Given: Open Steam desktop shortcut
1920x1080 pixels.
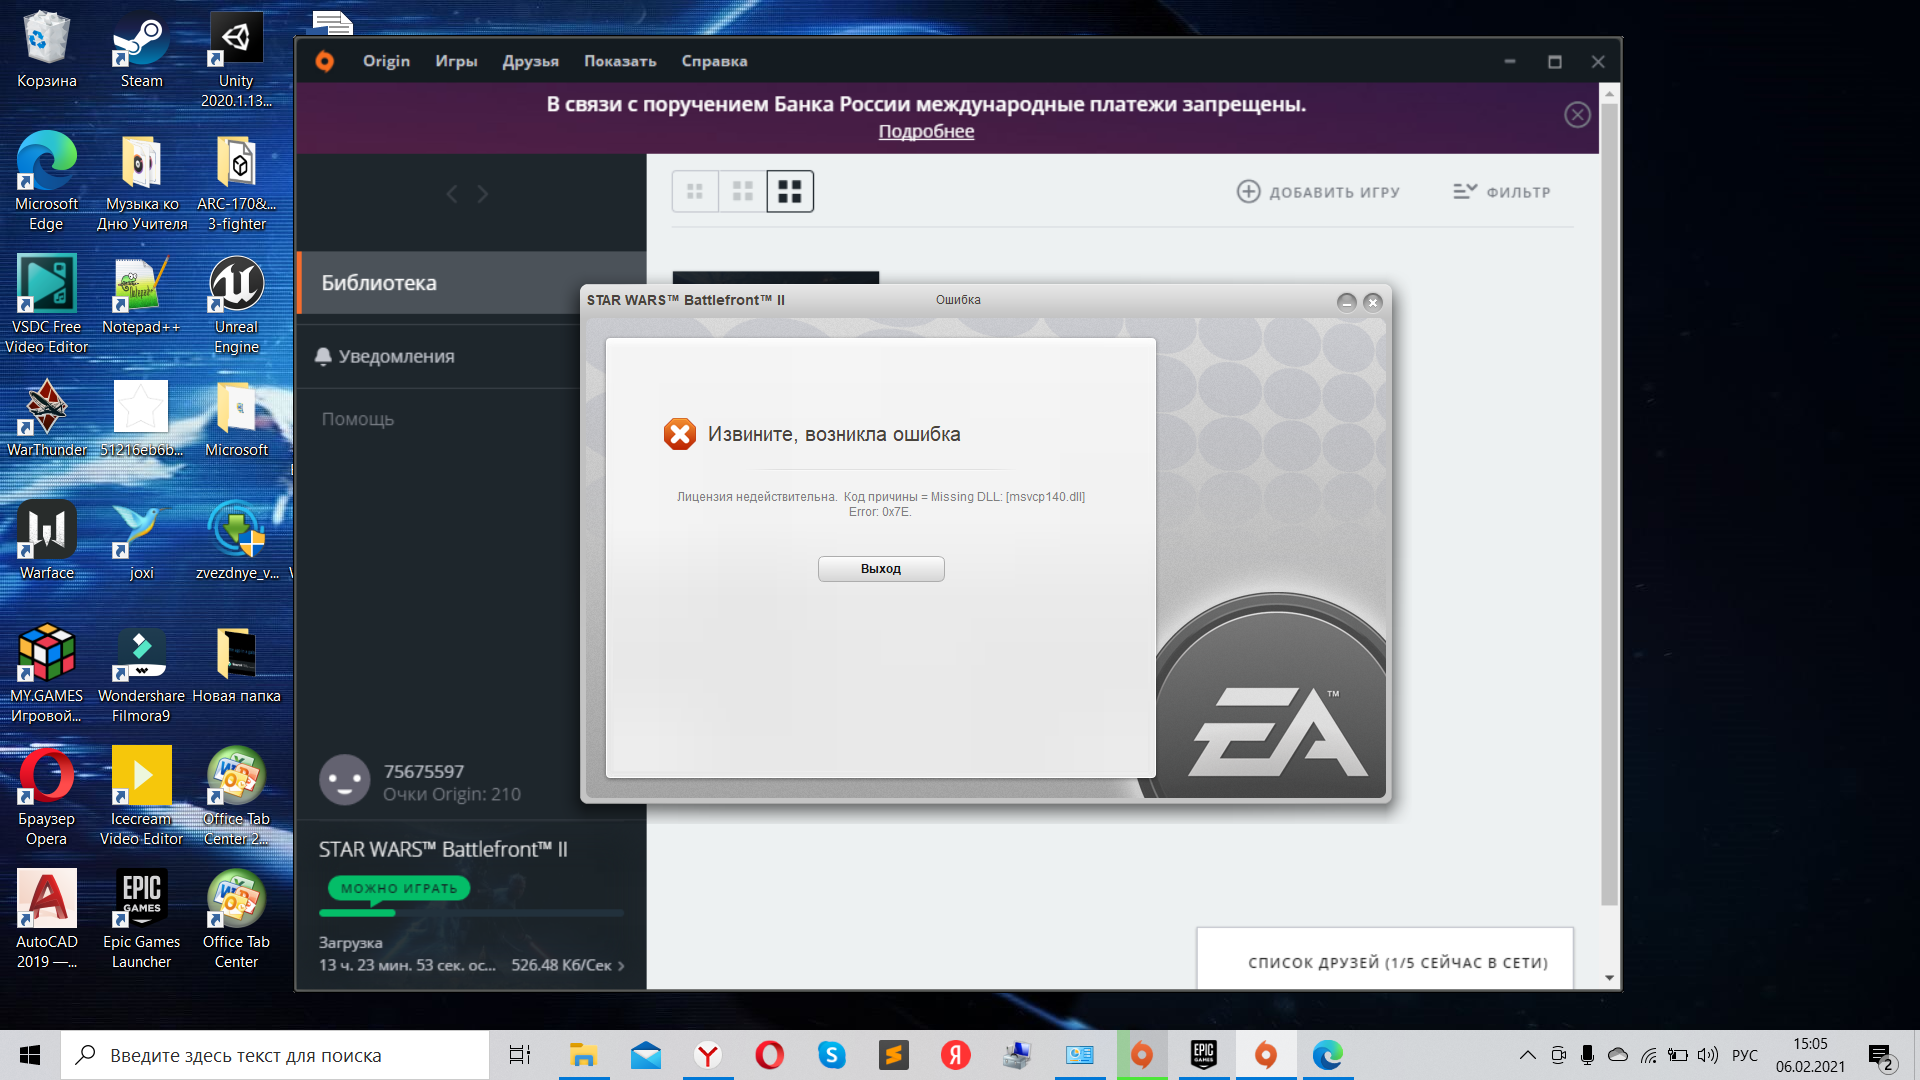Looking at the screenshot, I should pyautogui.click(x=141, y=51).
